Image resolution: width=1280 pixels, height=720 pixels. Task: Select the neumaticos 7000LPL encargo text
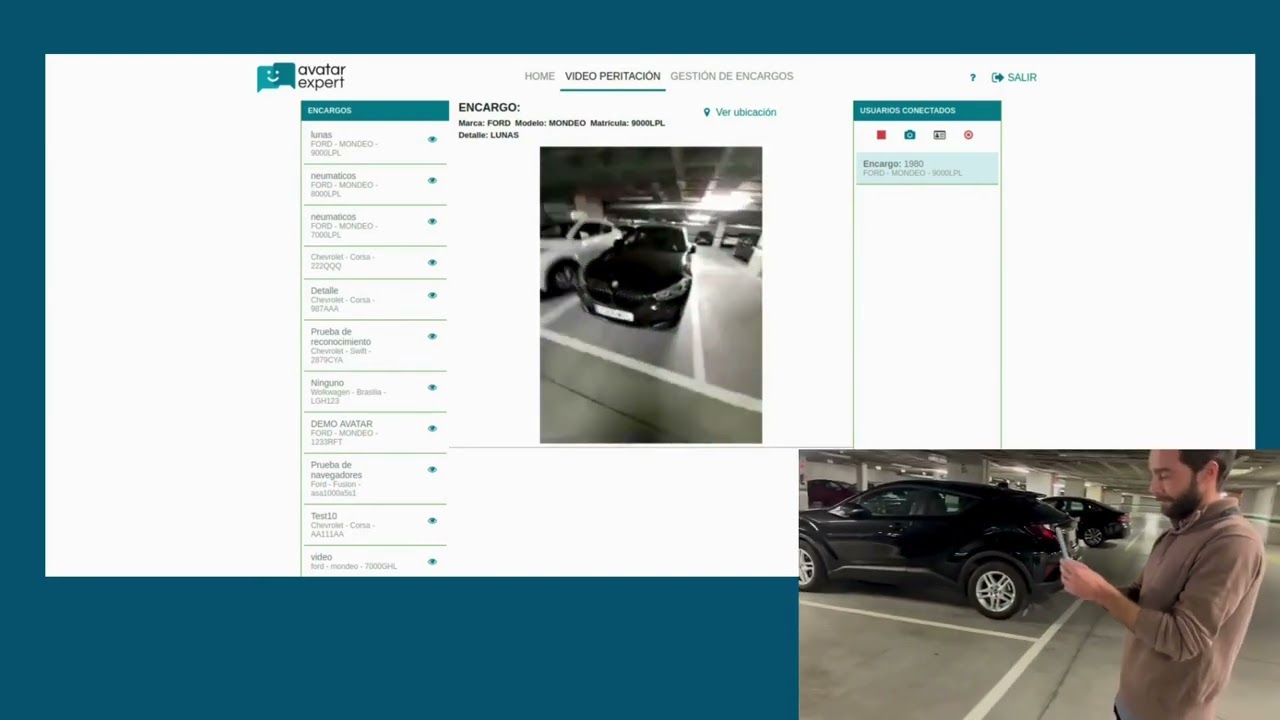pos(345,225)
